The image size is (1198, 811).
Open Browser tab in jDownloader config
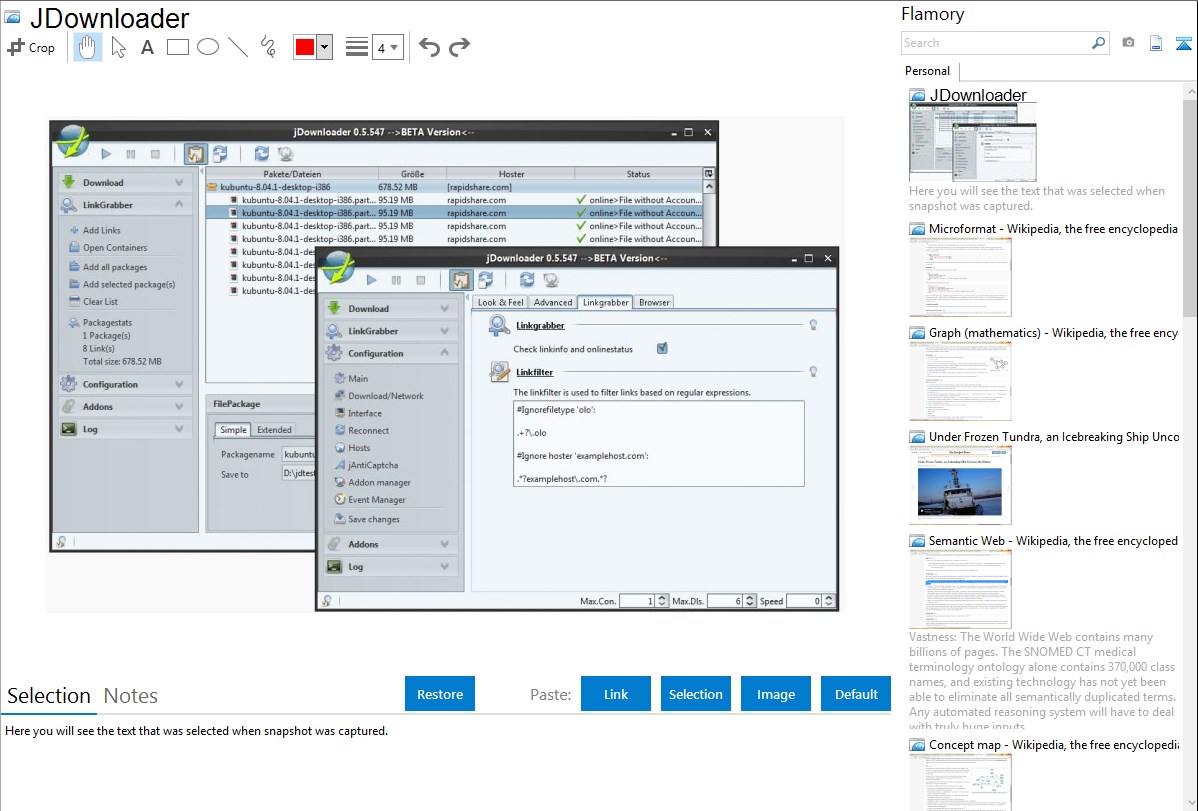[654, 302]
